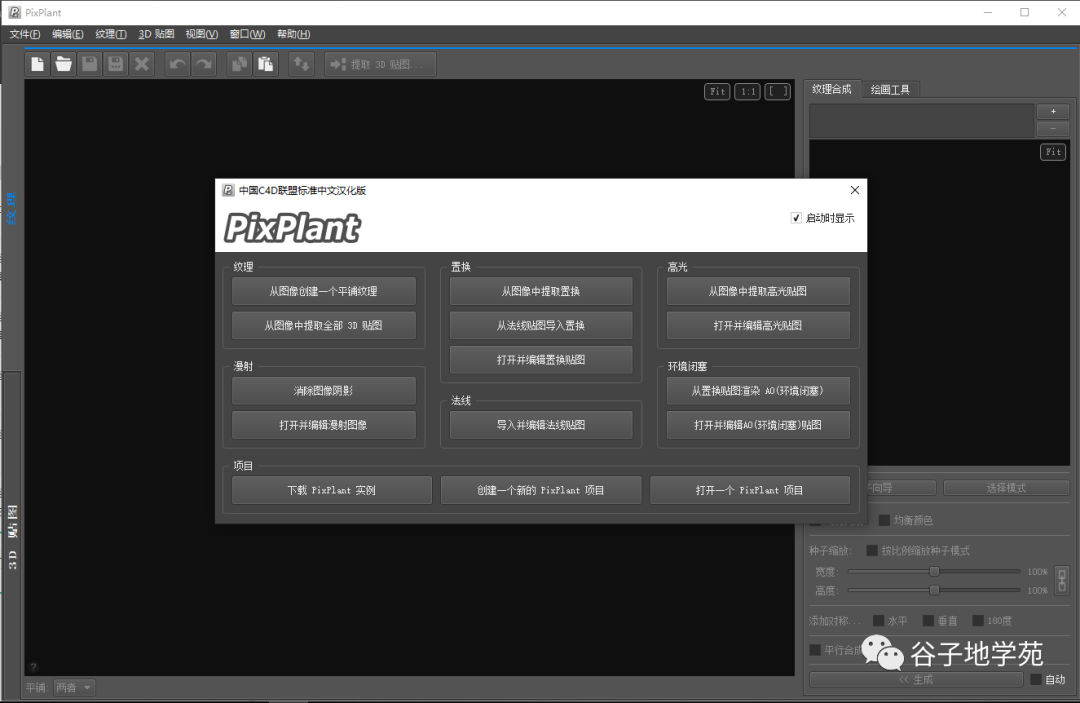Toggle the 垂直 symmetry checkbox
This screenshot has height=703, width=1080.
pyautogui.click(x=928, y=620)
